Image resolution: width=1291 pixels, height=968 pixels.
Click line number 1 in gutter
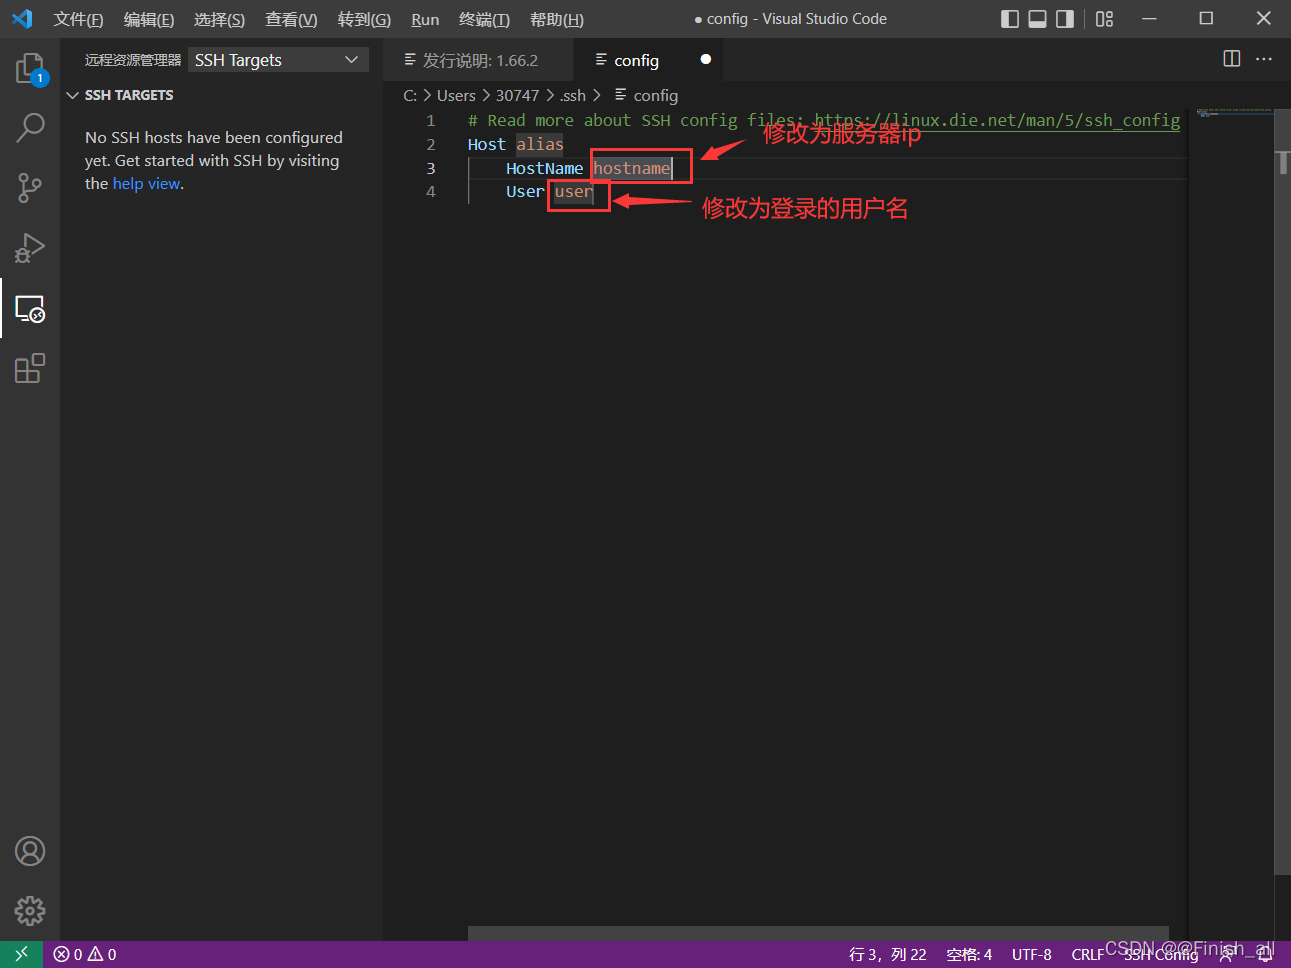pos(431,120)
